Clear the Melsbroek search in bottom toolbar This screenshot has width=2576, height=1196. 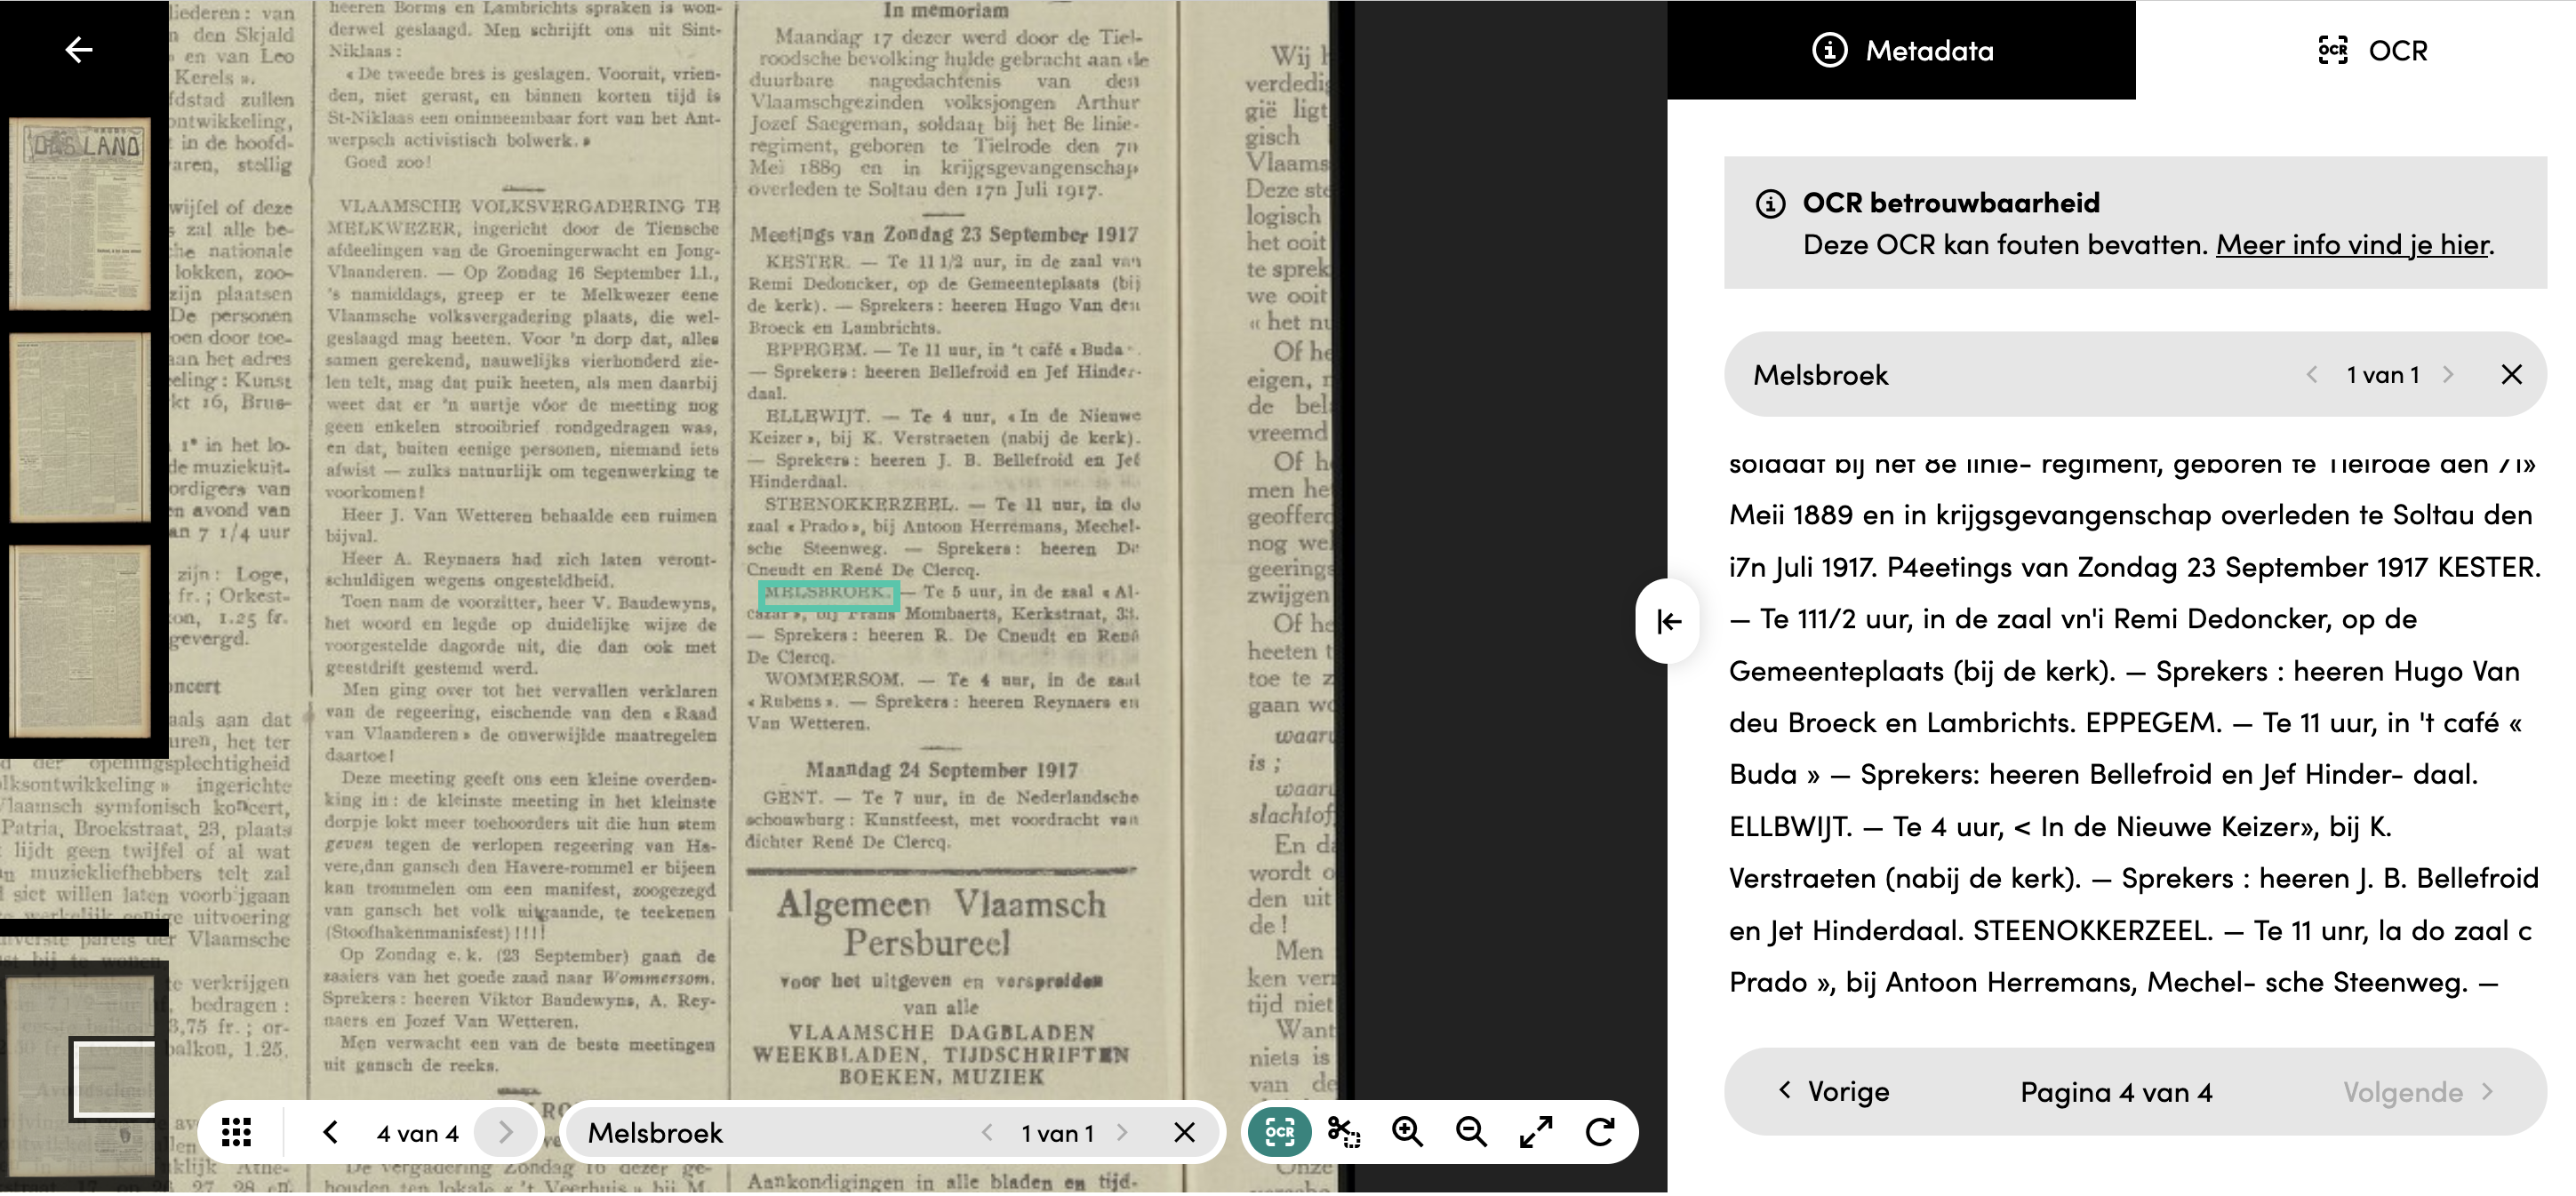[1184, 1132]
